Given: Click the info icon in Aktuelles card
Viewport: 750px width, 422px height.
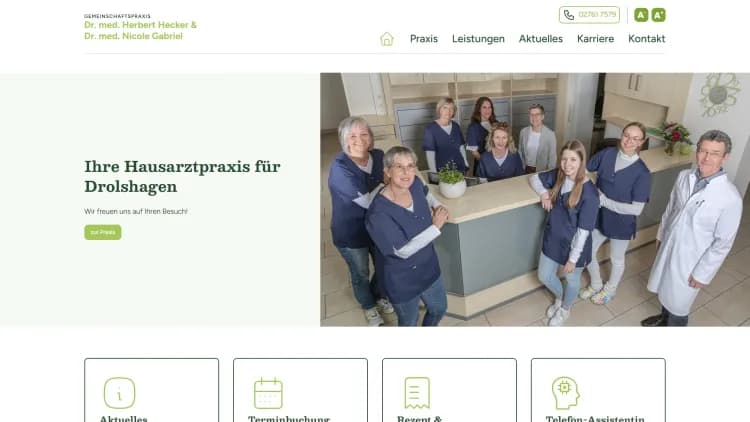Looking at the screenshot, I should pyautogui.click(x=120, y=393).
